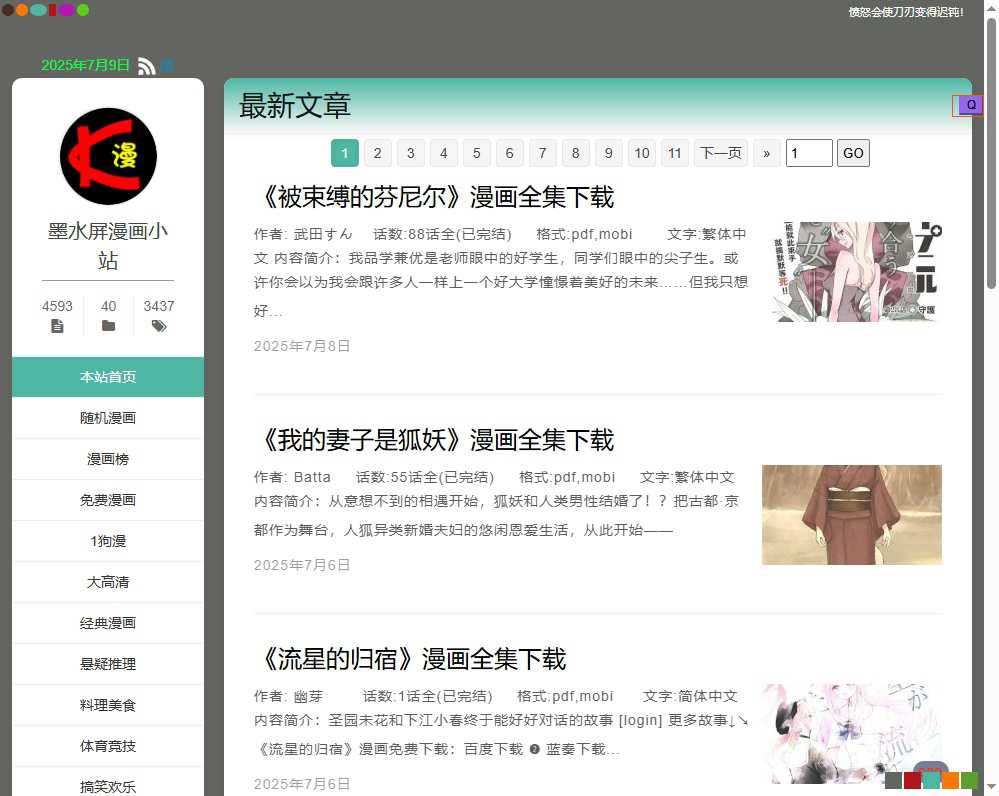Viewport: 999px width, 796px height.
Task: Open 随机漫画 from the sidebar menu
Action: tap(107, 418)
